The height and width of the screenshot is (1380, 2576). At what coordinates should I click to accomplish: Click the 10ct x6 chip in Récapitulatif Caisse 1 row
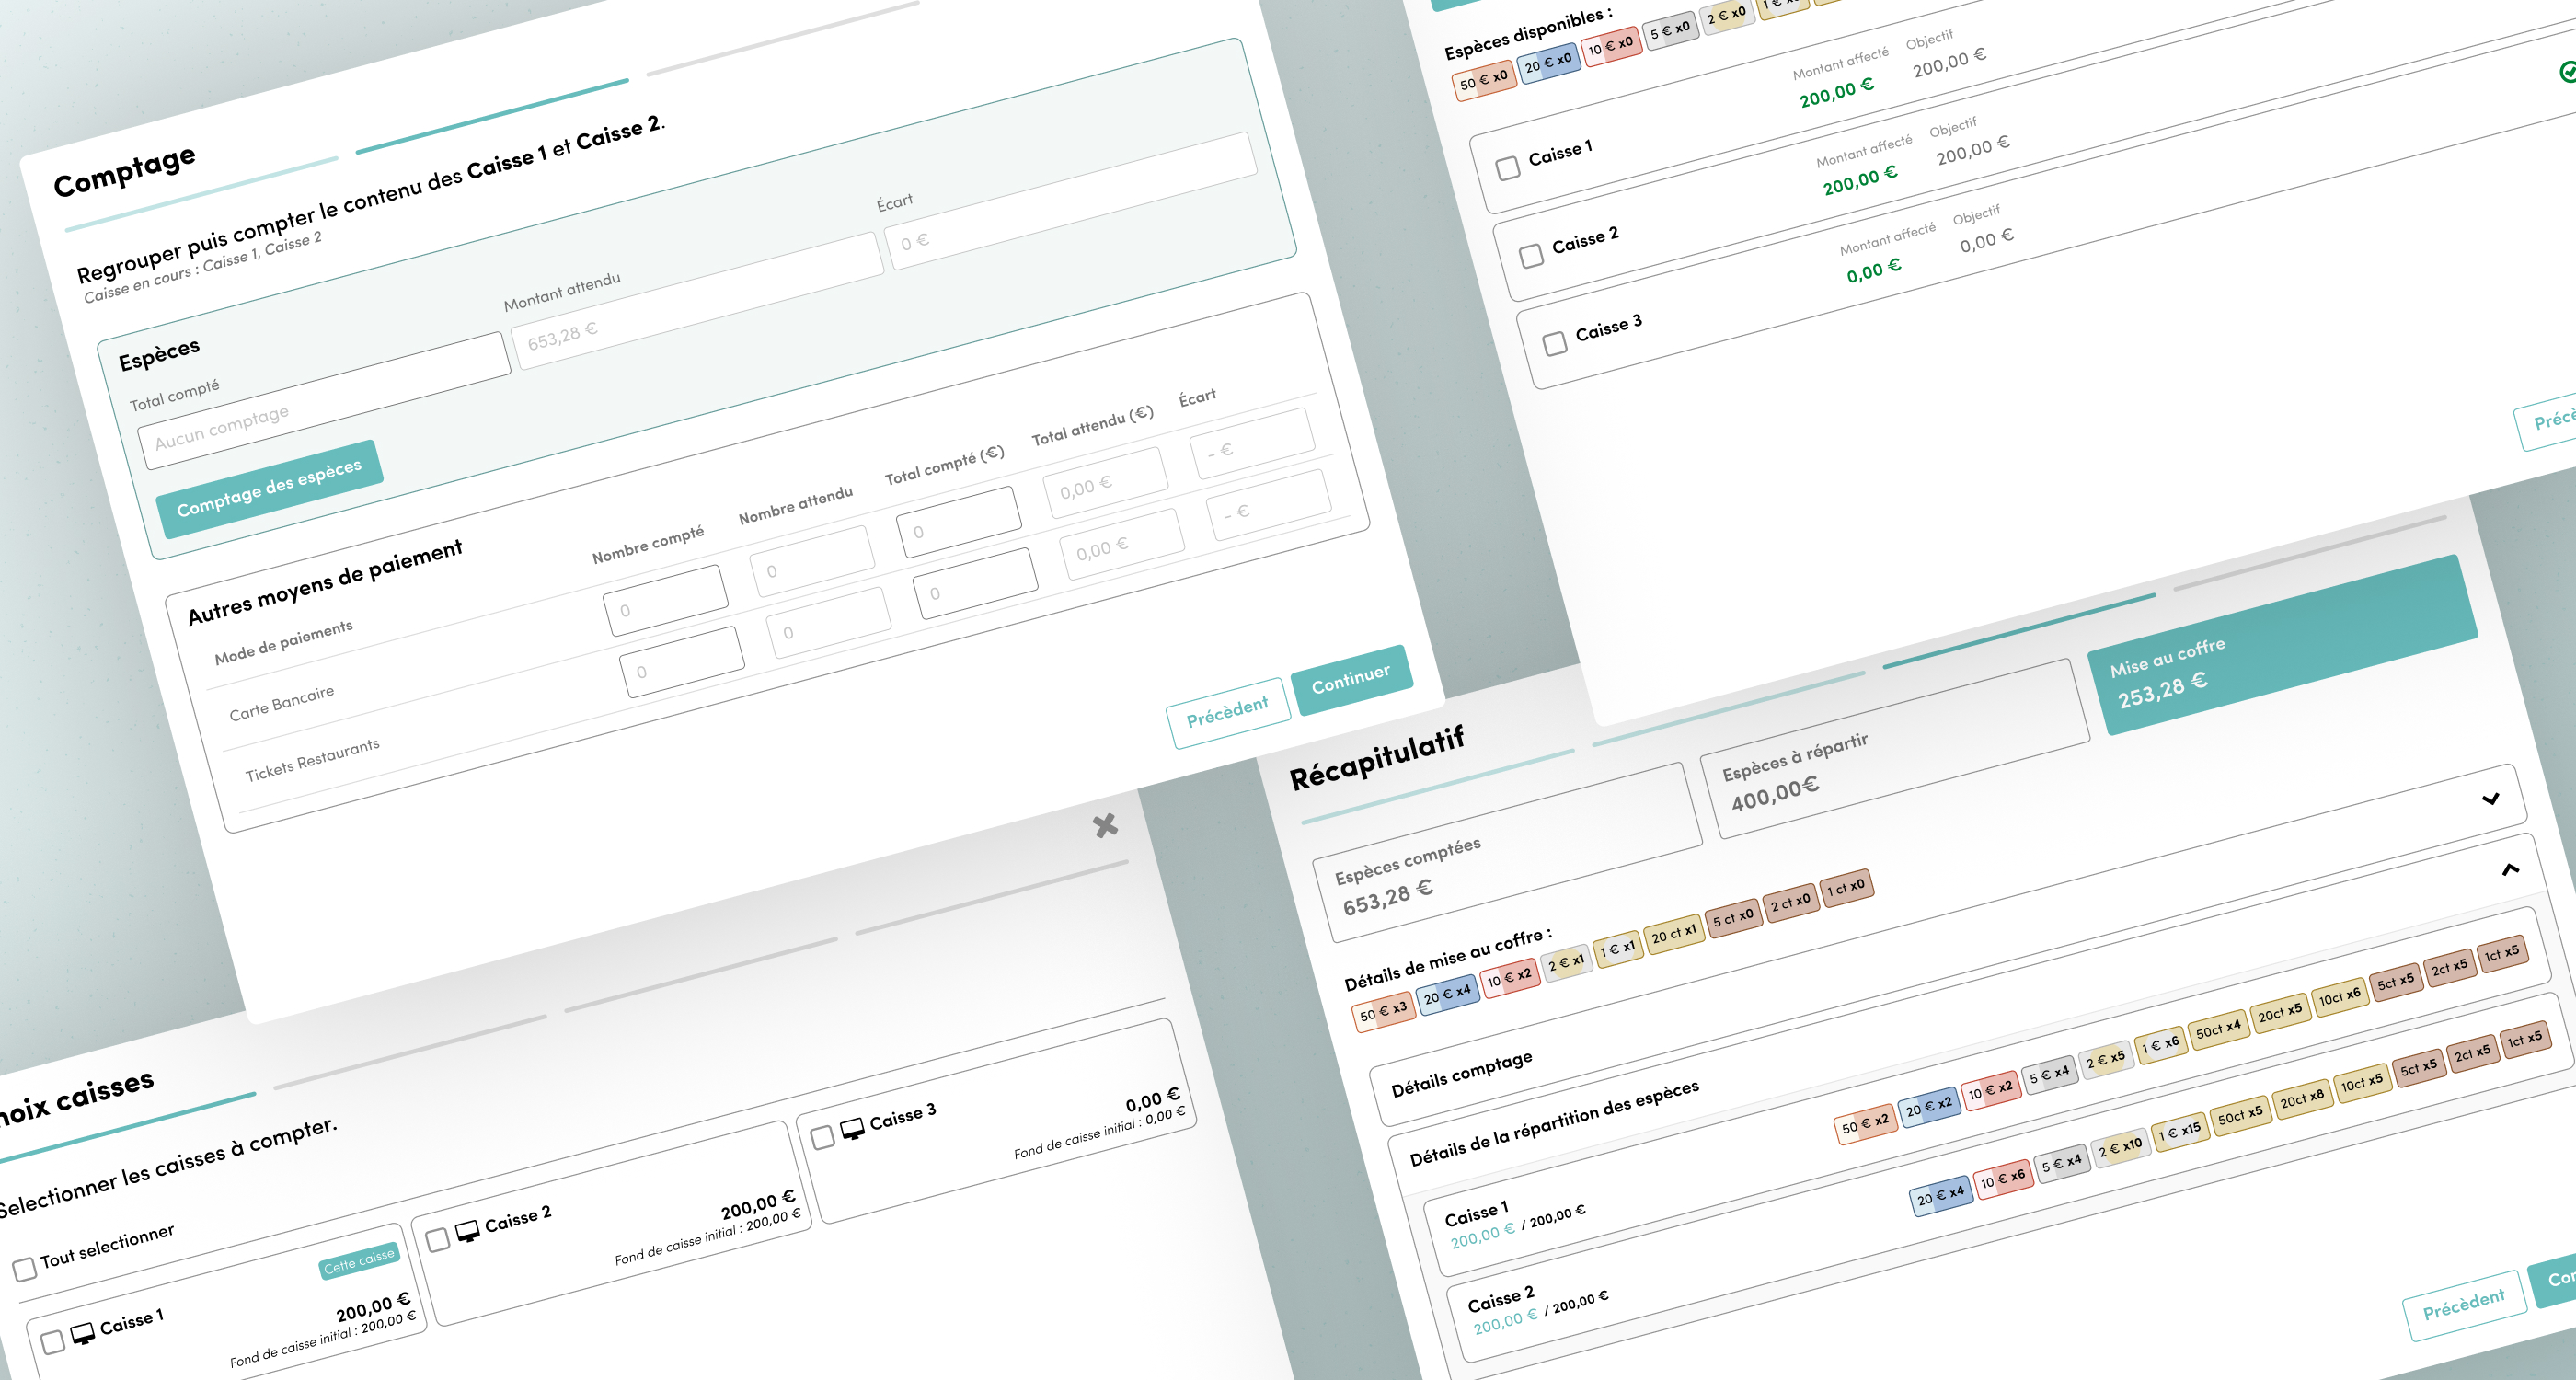[x=2340, y=996]
